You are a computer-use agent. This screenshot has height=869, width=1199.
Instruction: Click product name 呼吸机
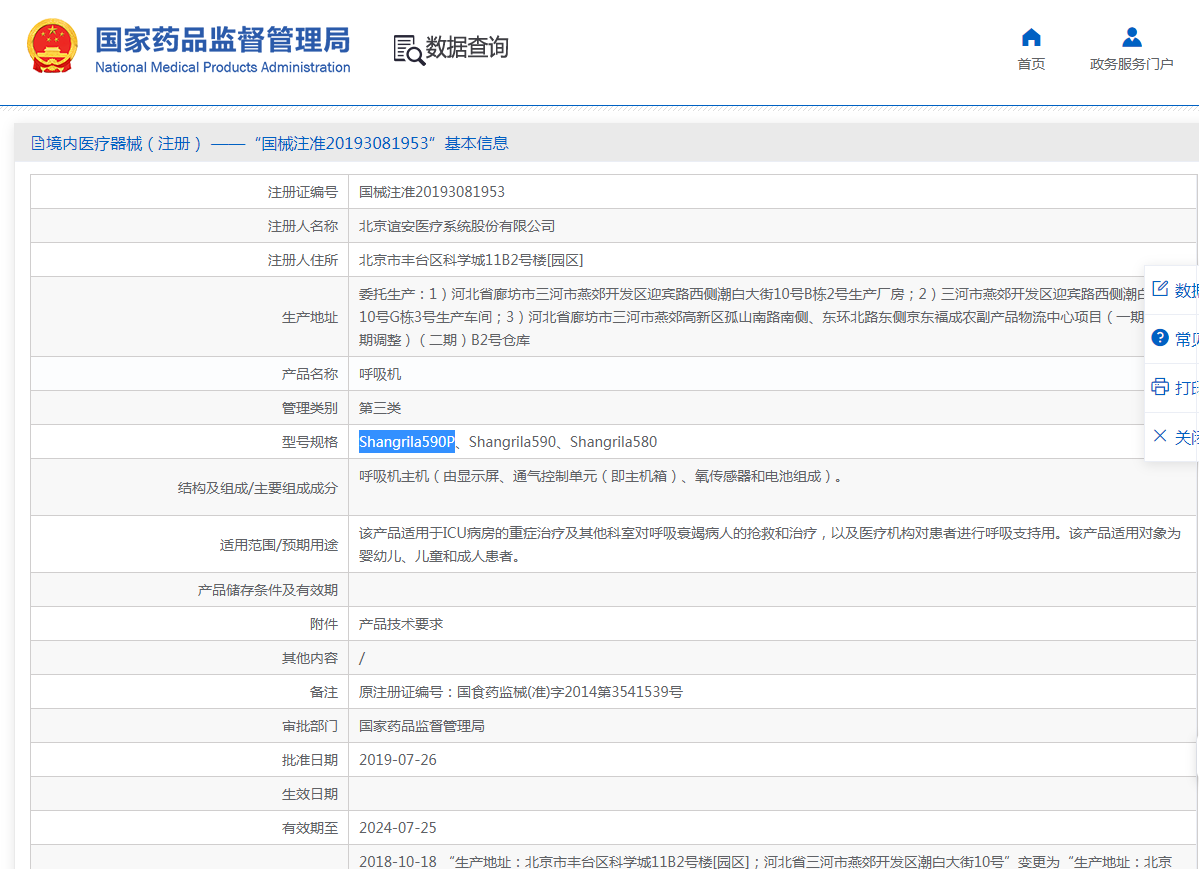click(x=380, y=374)
